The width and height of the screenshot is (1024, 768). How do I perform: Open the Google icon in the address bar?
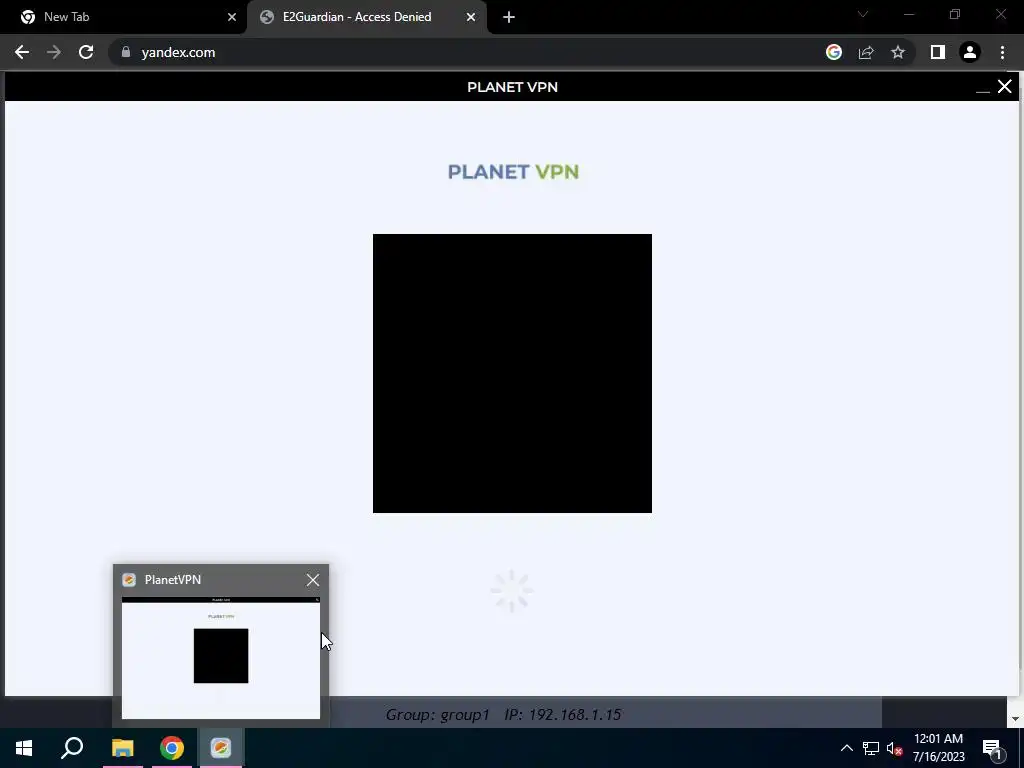(834, 52)
